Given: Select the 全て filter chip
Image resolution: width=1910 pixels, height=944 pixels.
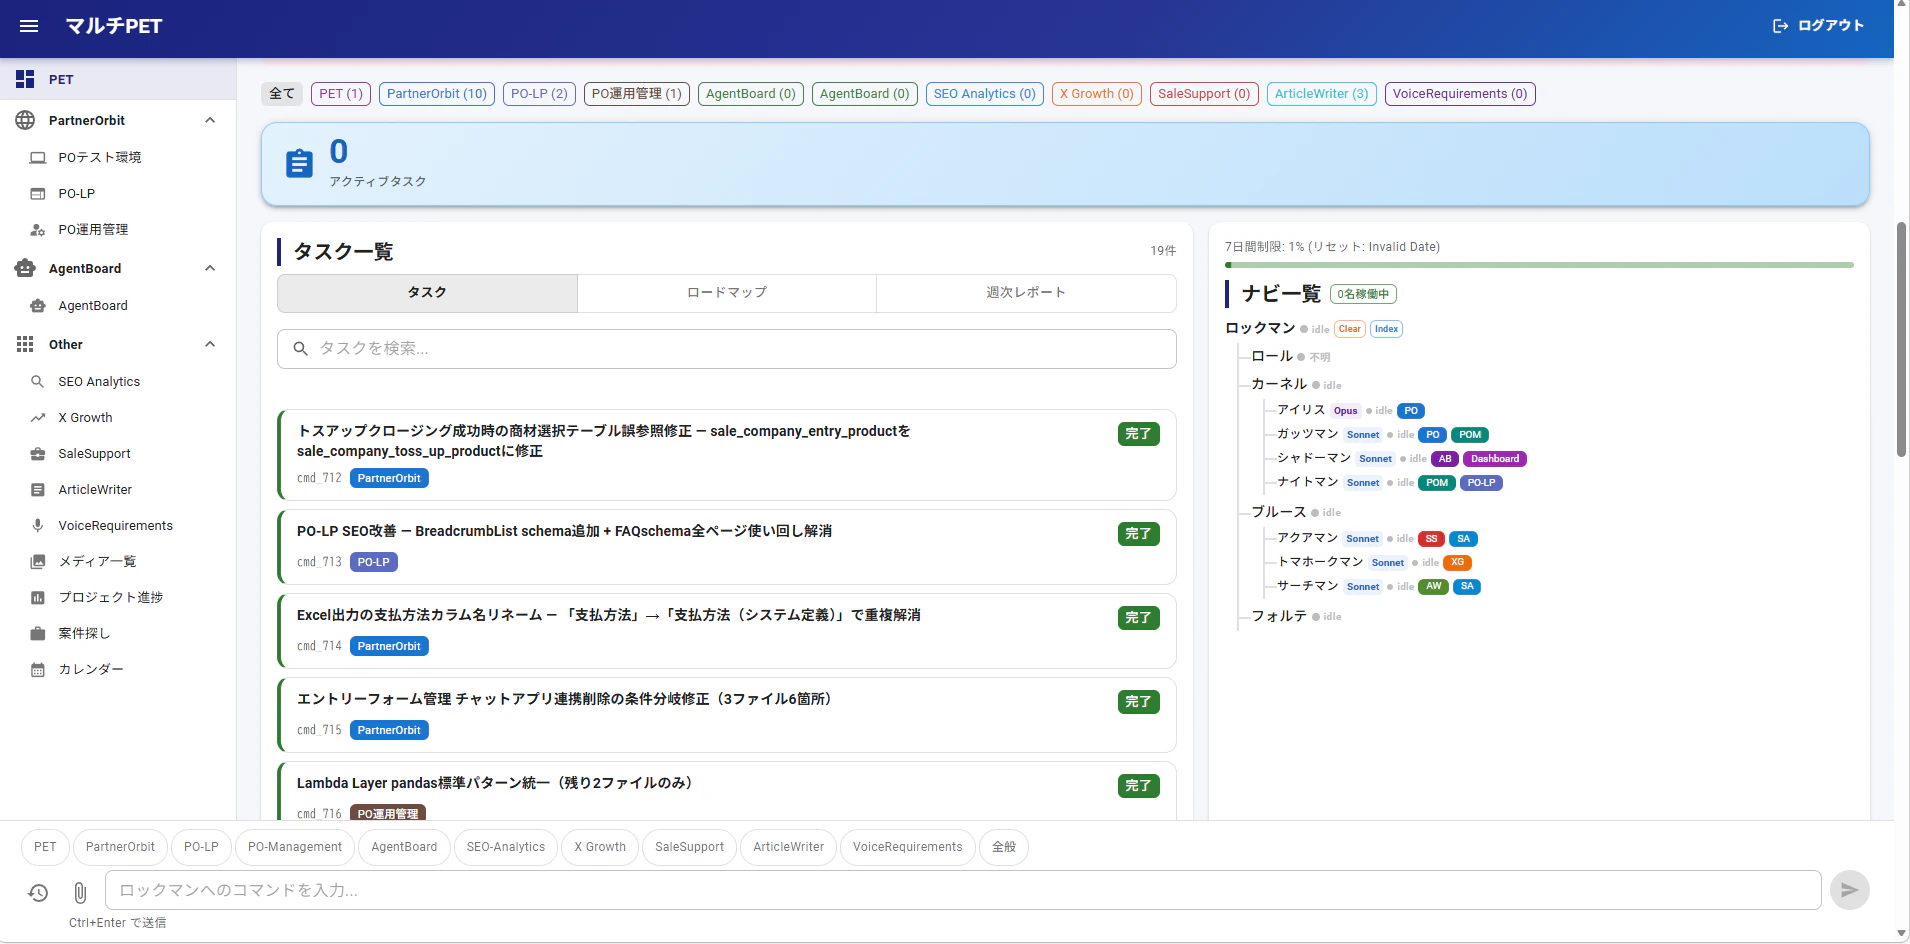Looking at the screenshot, I should 282,93.
